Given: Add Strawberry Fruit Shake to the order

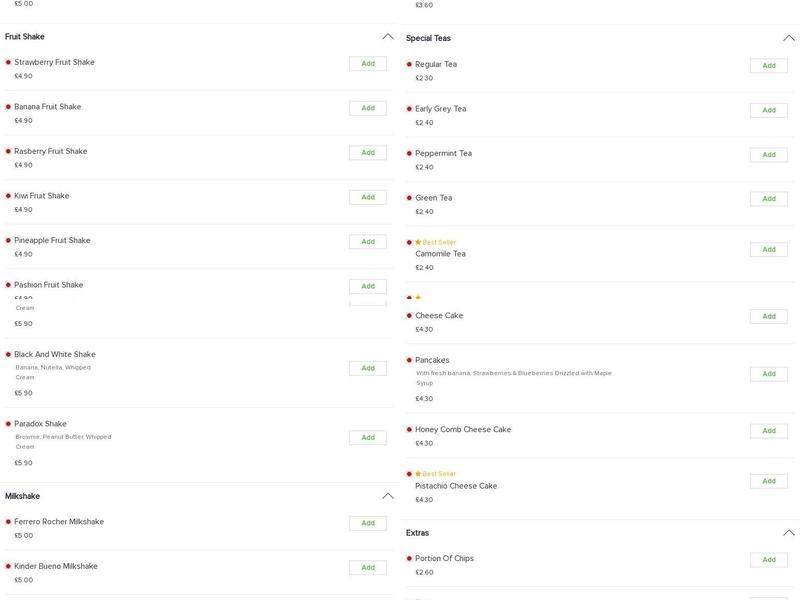Looking at the screenshot, I should pos(368,64).
